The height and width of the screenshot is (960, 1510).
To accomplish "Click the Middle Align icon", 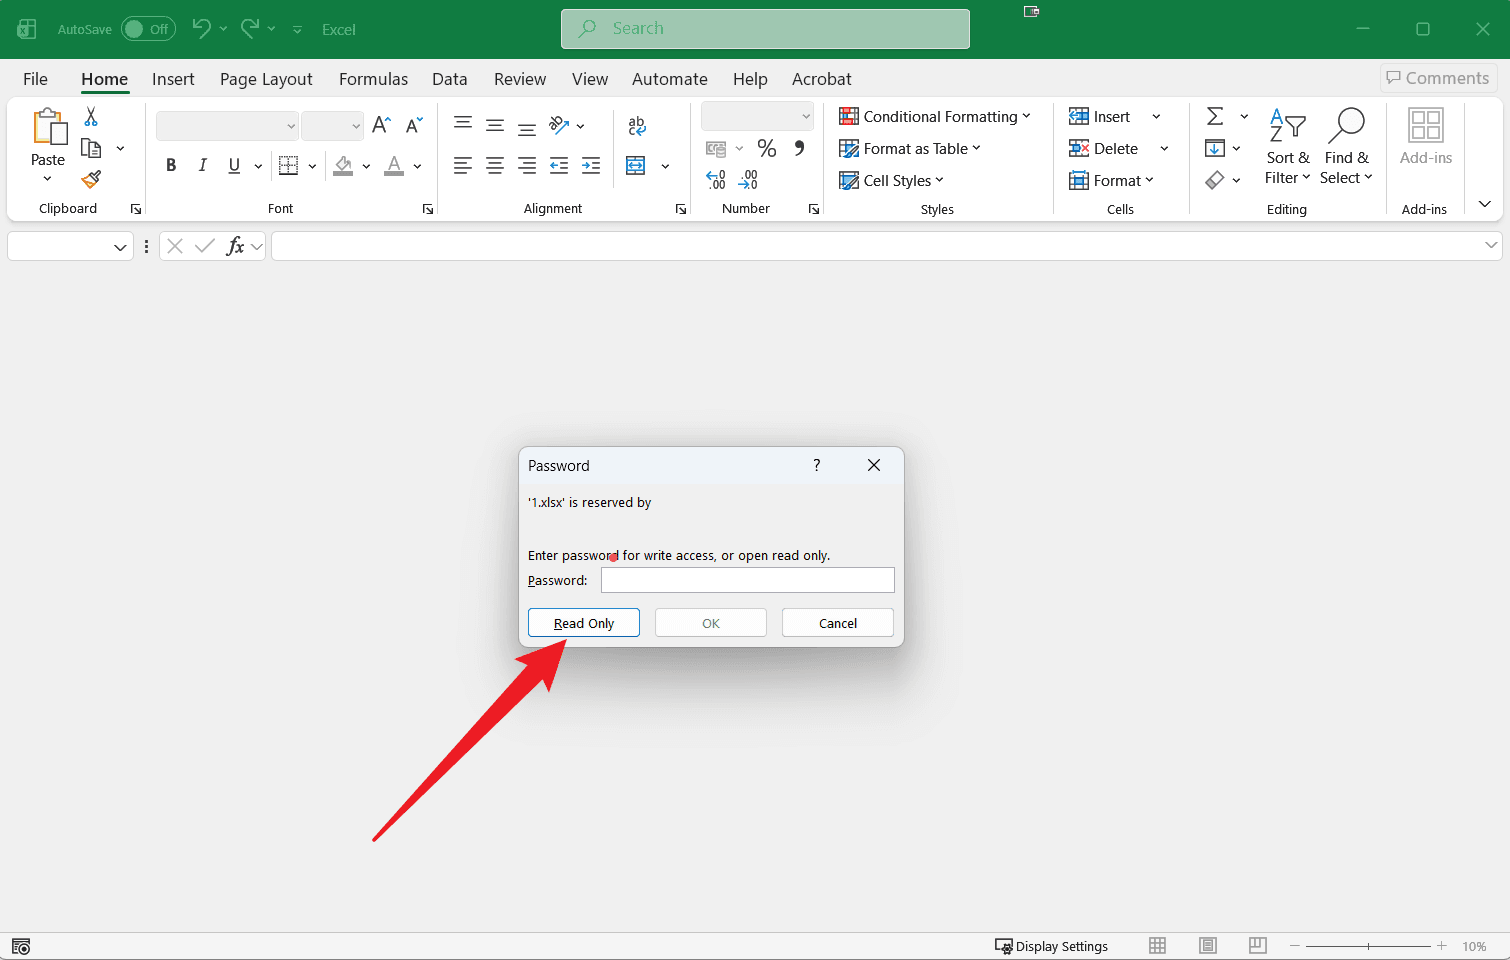I will [495, 125].
